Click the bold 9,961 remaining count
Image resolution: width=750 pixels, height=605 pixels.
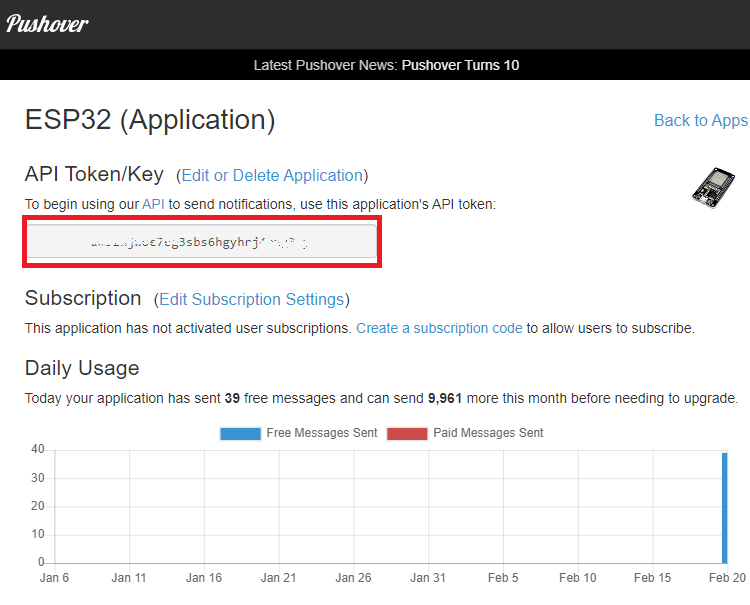click(445, 398)
